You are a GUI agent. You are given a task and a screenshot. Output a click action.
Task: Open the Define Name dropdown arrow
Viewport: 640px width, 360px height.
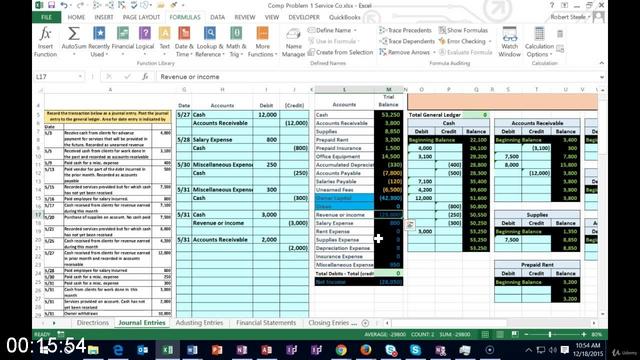pyautogui.click(x=355, y=30)
